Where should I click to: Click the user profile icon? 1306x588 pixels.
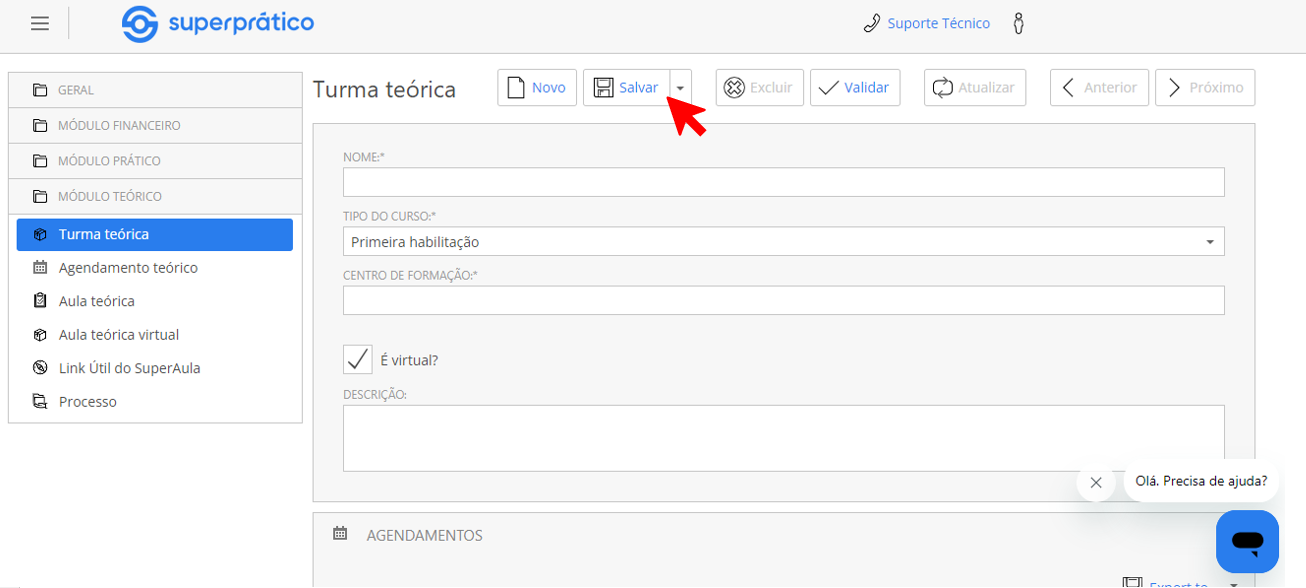point(1018,24)
